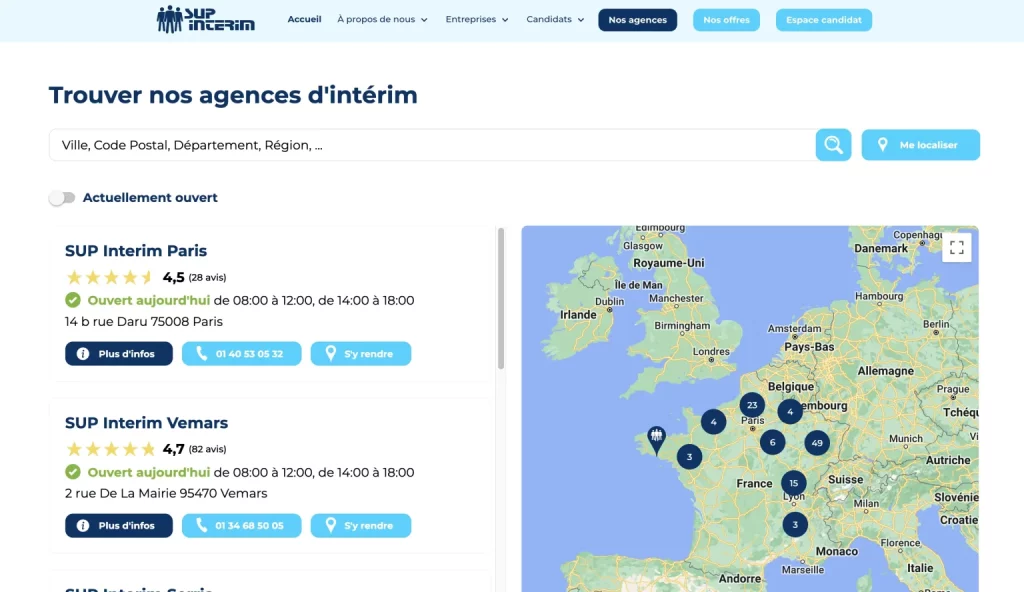The height and width of the screenshot is (592, 1024).
Task: Go to the Accueil page
Action: (304, 20)
